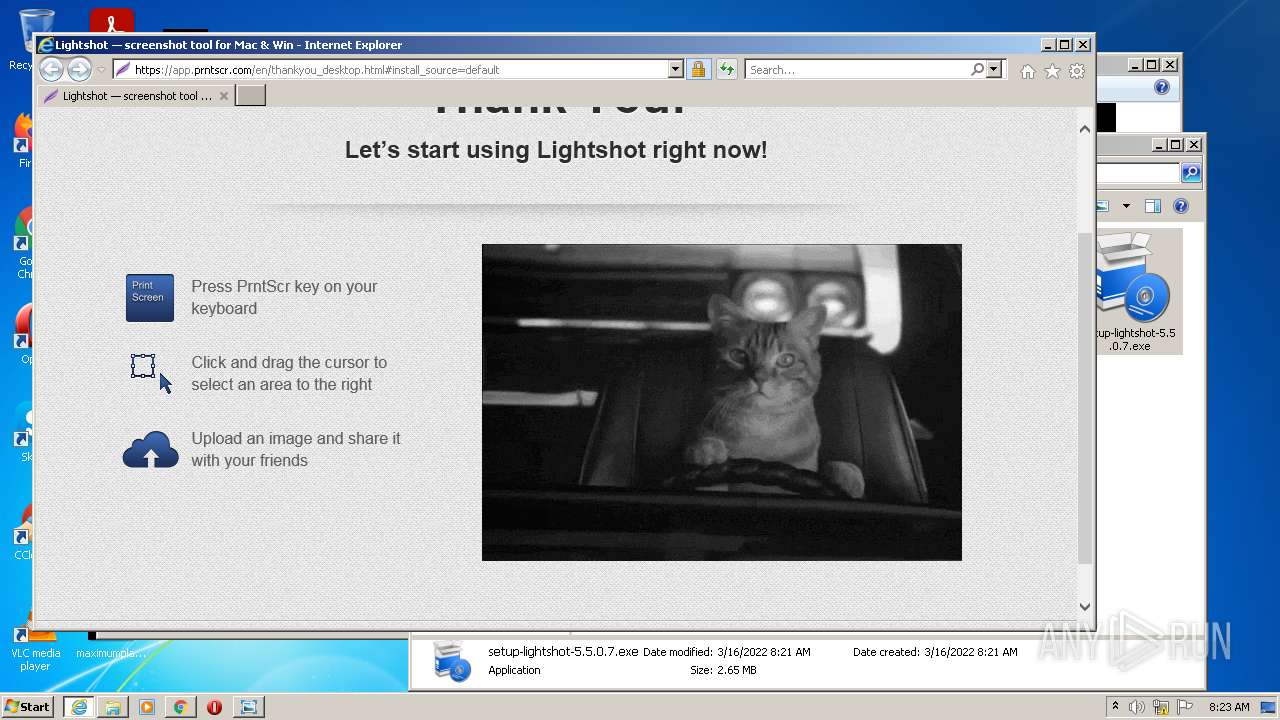Viewport: 1280px width, 720px height.
Task: Open the Windows Start menu
Action: (27, 707)
